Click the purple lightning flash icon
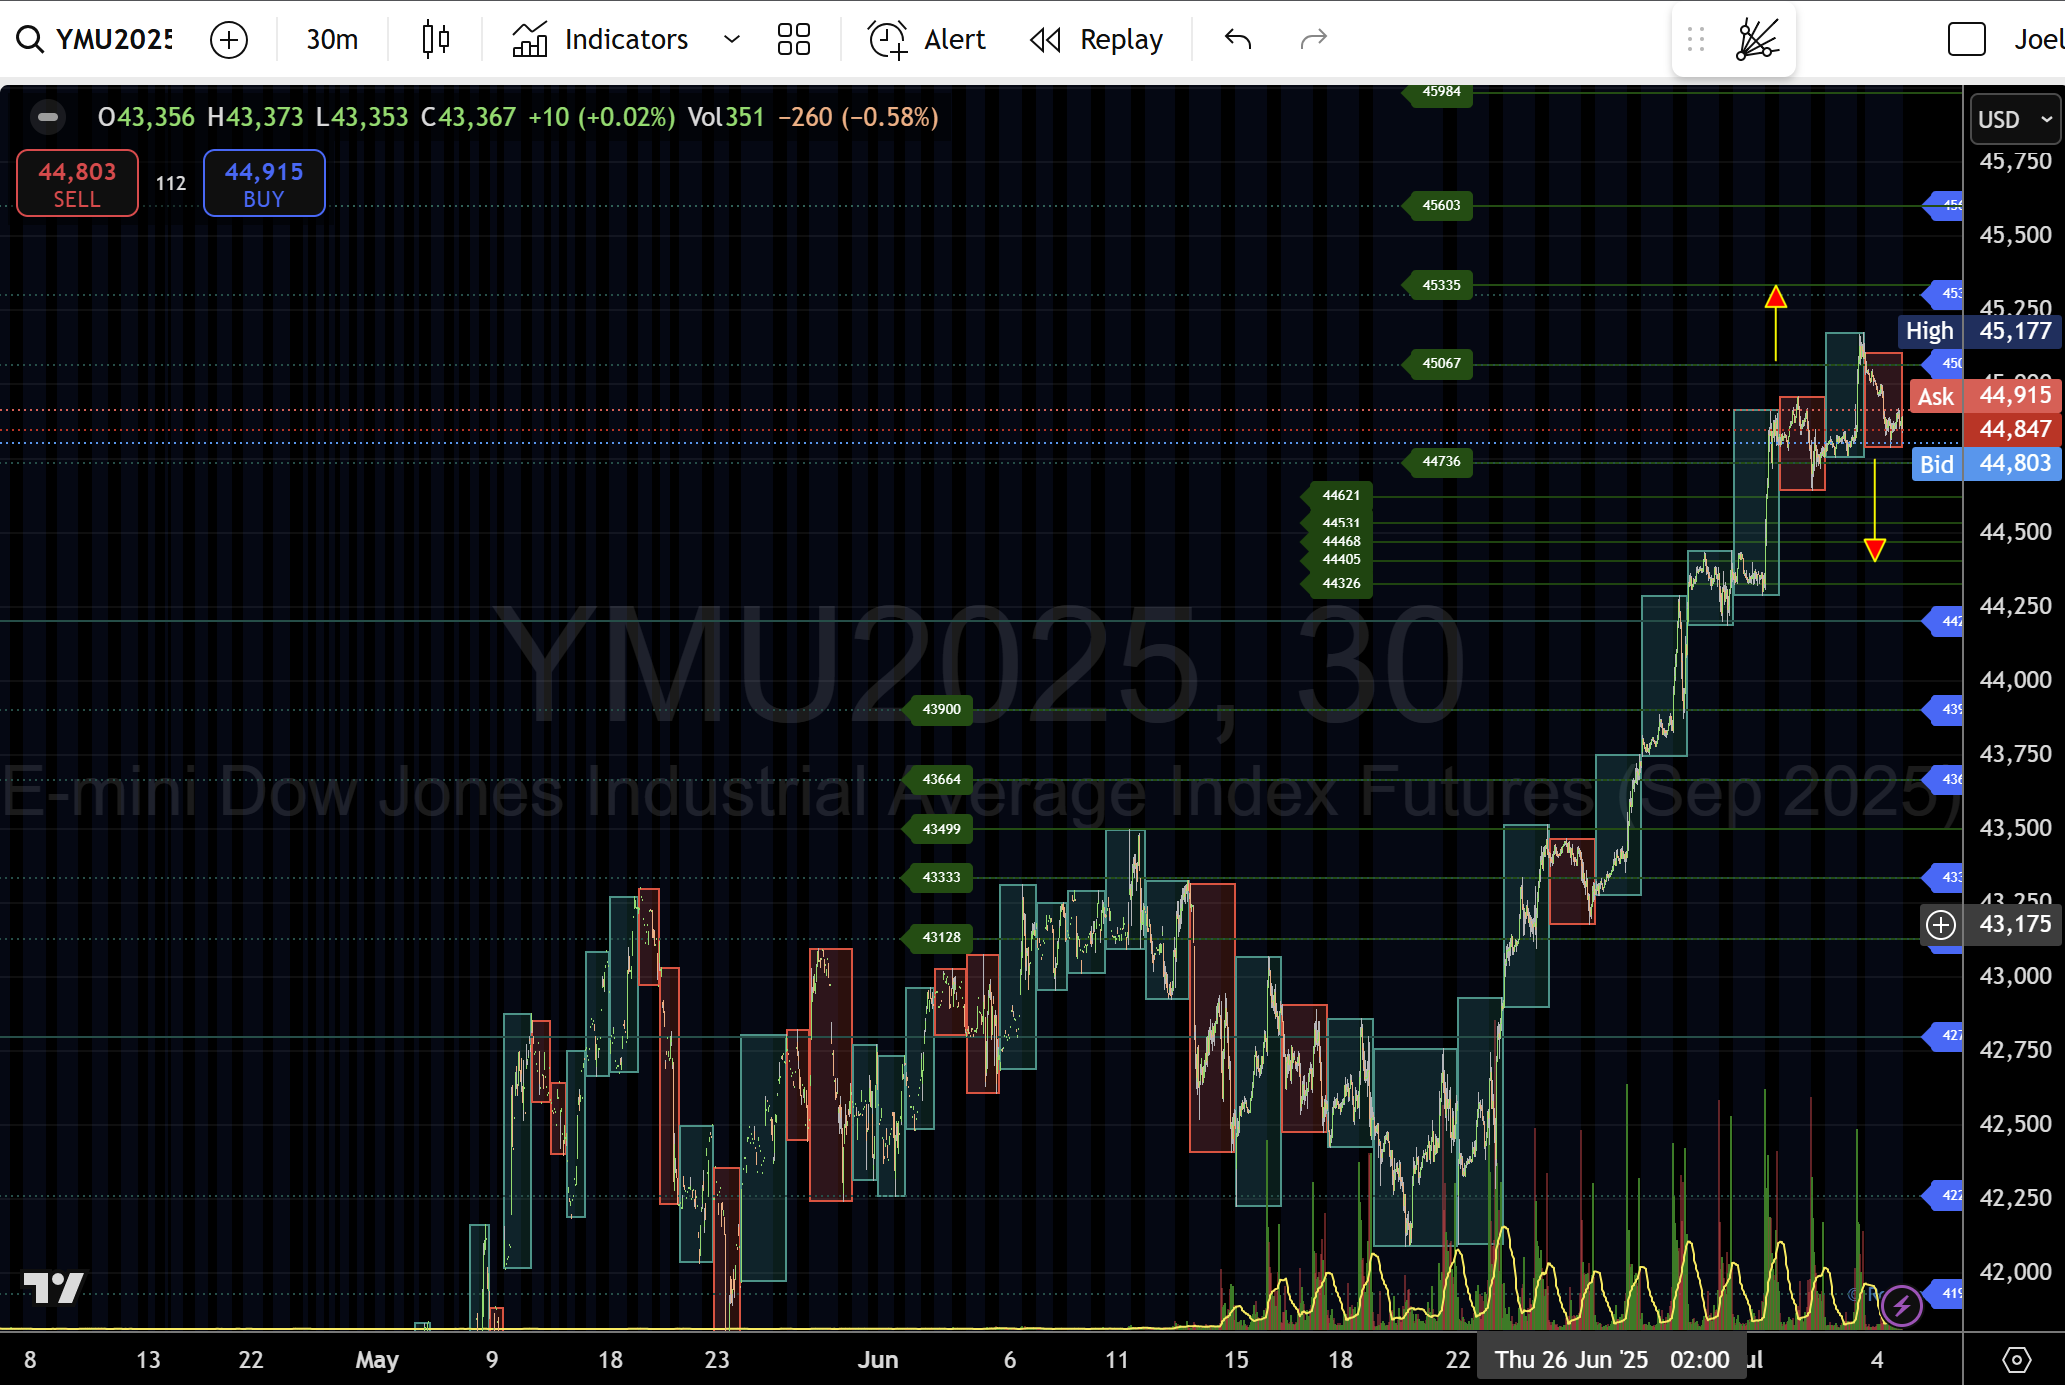Screen dimensions: 2065x1385 pyautogui.click(x=1901, y=1305)
